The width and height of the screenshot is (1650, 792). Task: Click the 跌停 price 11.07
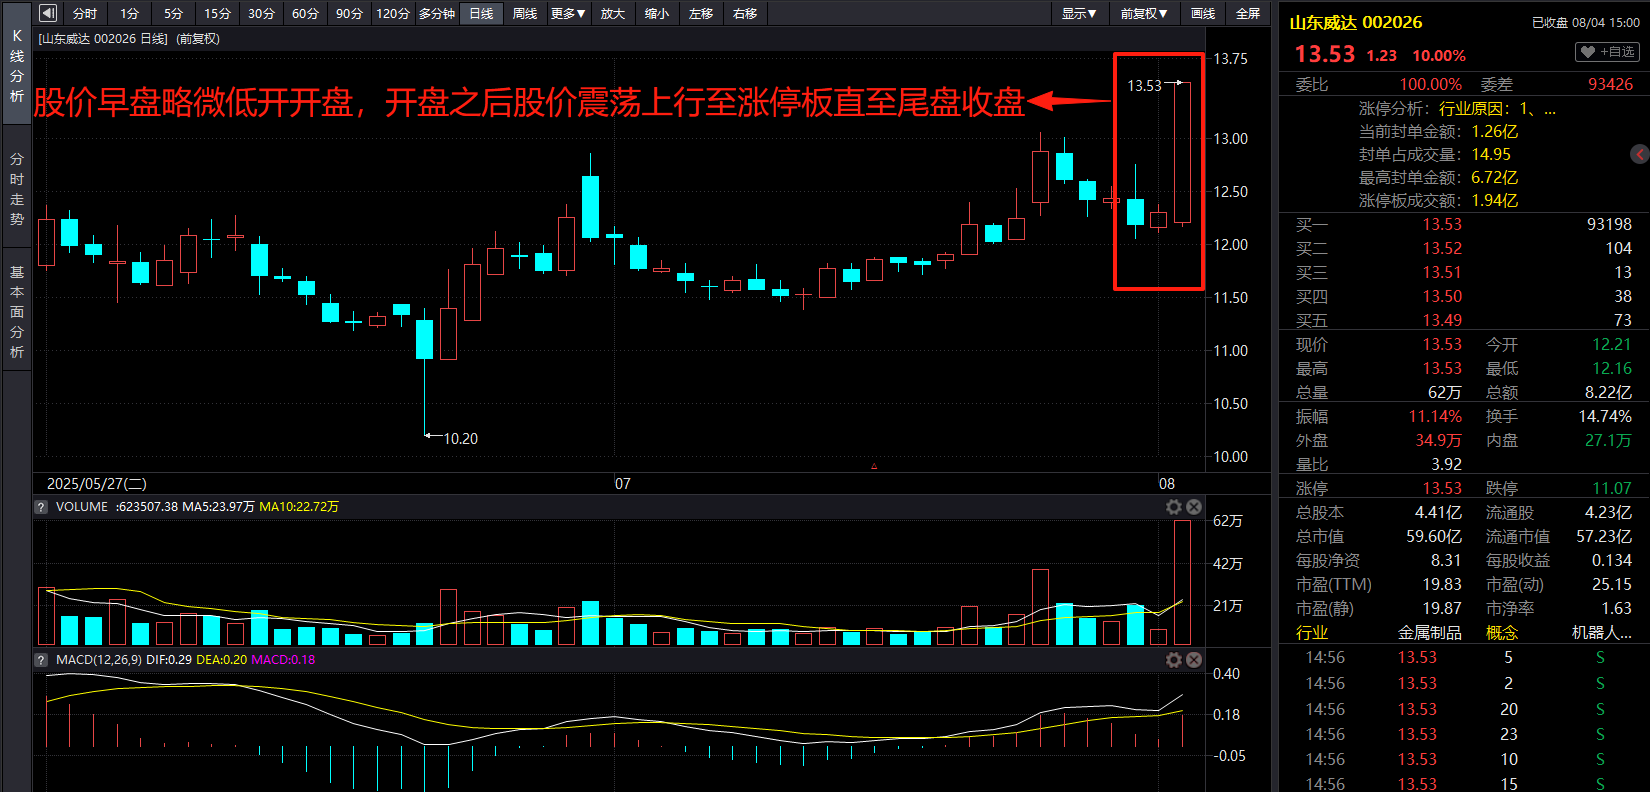(1612, 489)
